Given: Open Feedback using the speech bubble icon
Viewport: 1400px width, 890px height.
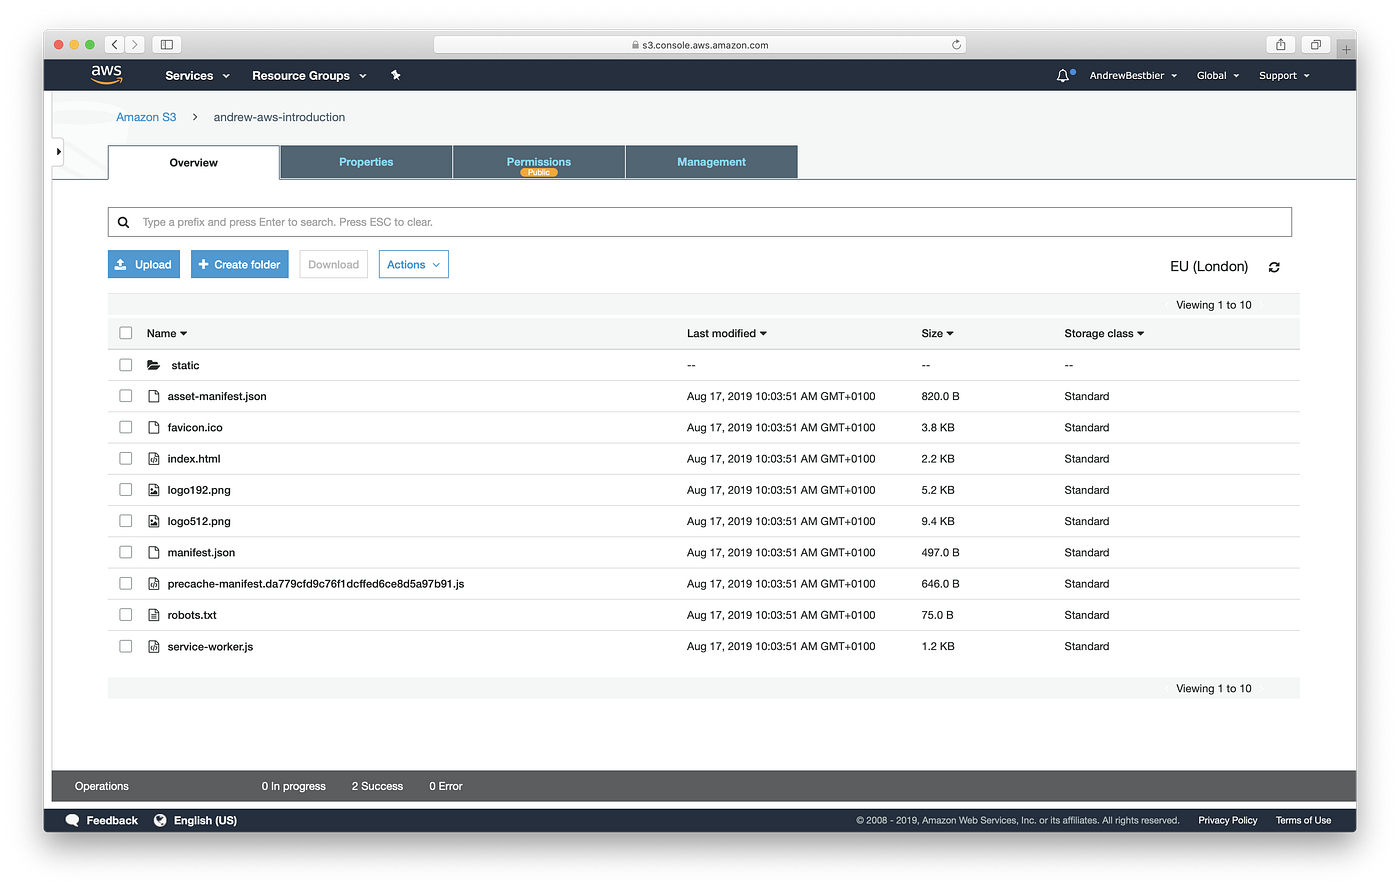Looking at the screenshot, I should [72, 820].
